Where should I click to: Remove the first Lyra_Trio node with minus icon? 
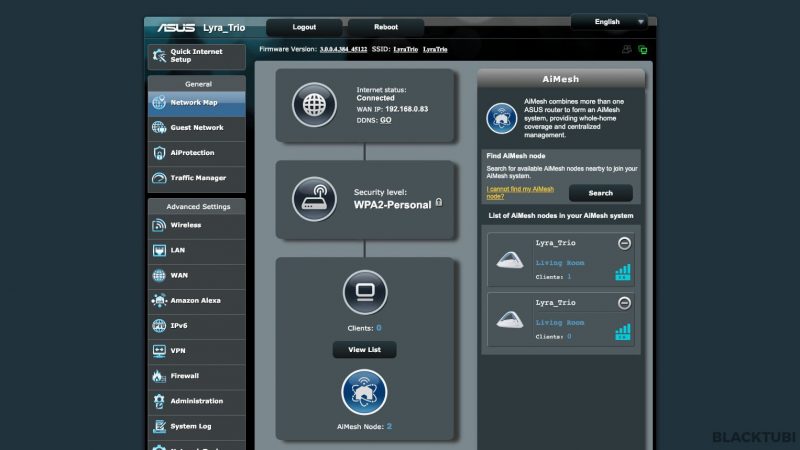pyautogui.click(x=624, y=243)
